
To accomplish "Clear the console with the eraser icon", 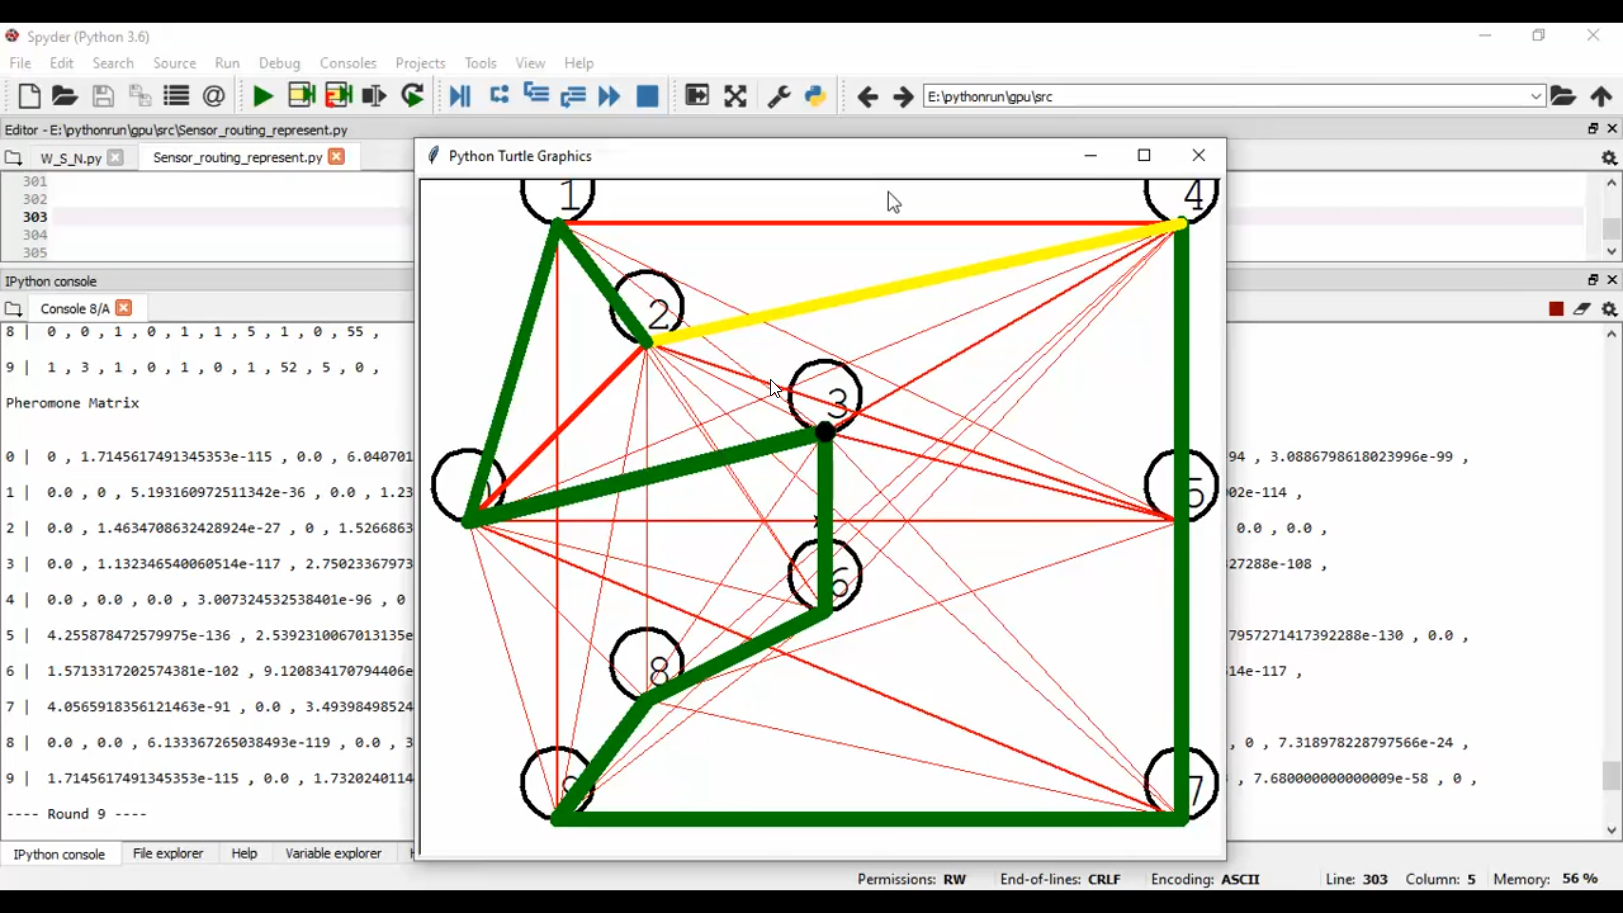I will [1581, 309].
